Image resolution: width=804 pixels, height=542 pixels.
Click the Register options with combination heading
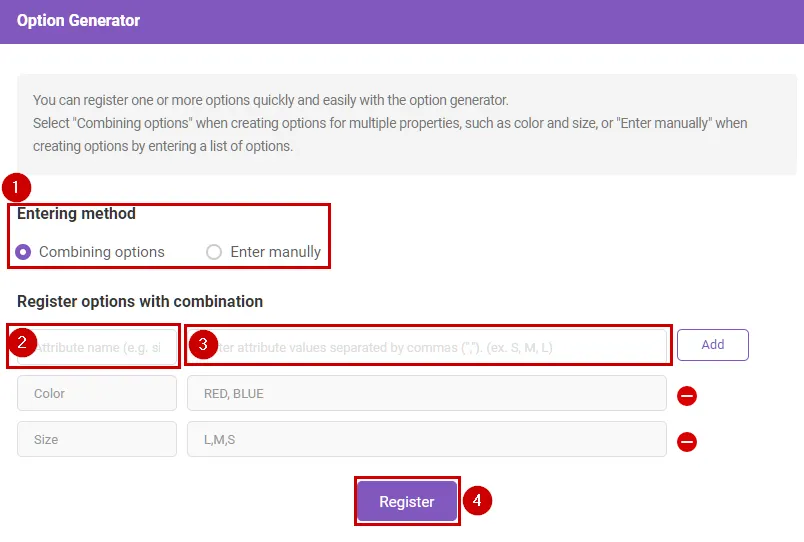click(x=140, y=301)
